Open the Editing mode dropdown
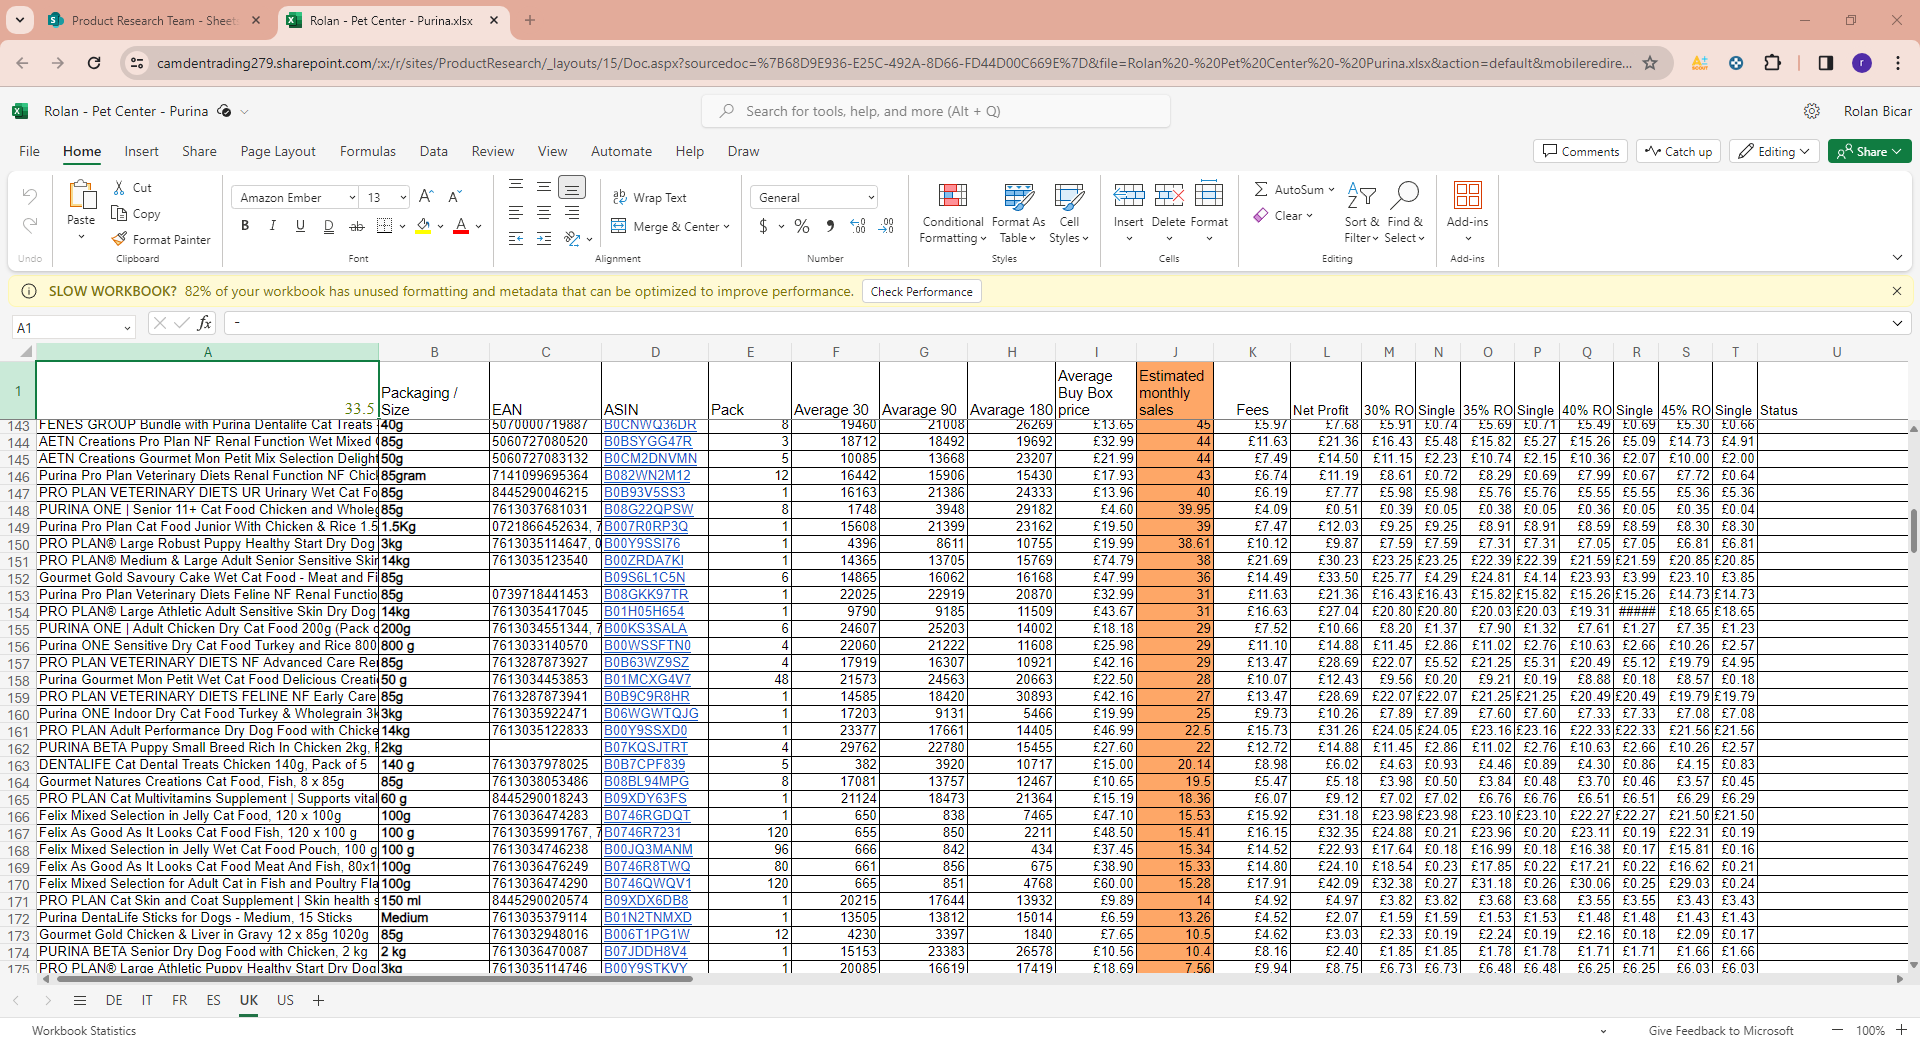Viewport: 1920px width, 1039px height. click(1773, 152)
